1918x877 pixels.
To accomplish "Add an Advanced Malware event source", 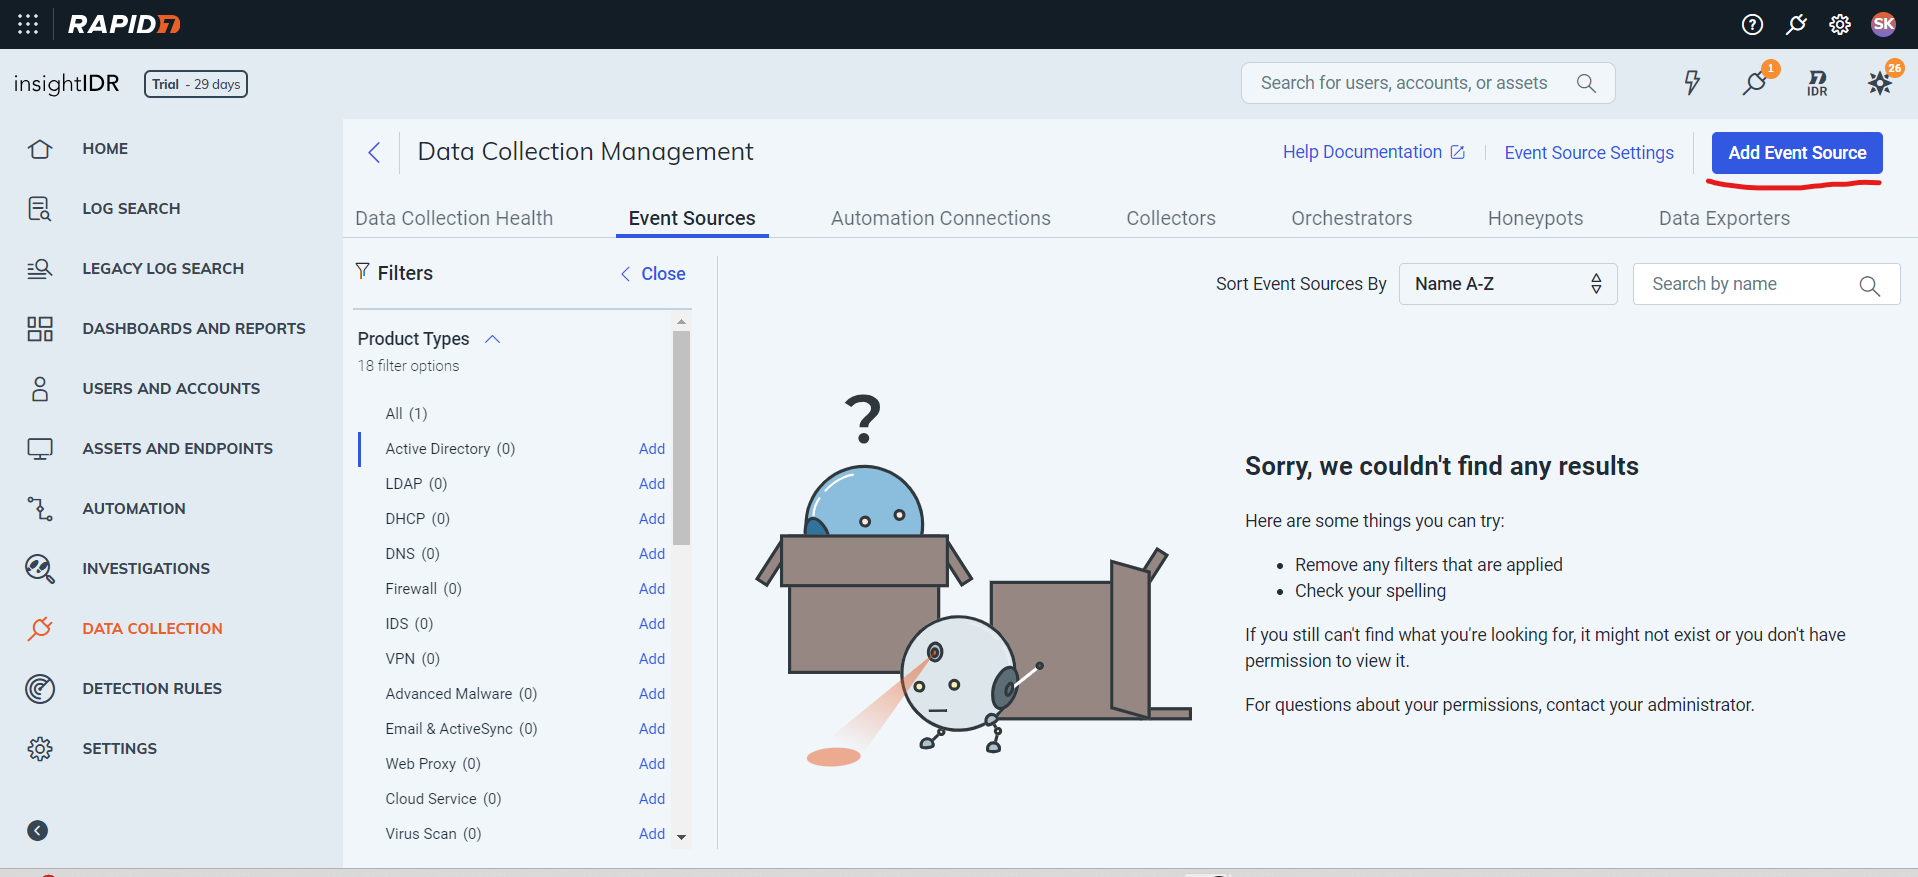I will coord(652,694).
